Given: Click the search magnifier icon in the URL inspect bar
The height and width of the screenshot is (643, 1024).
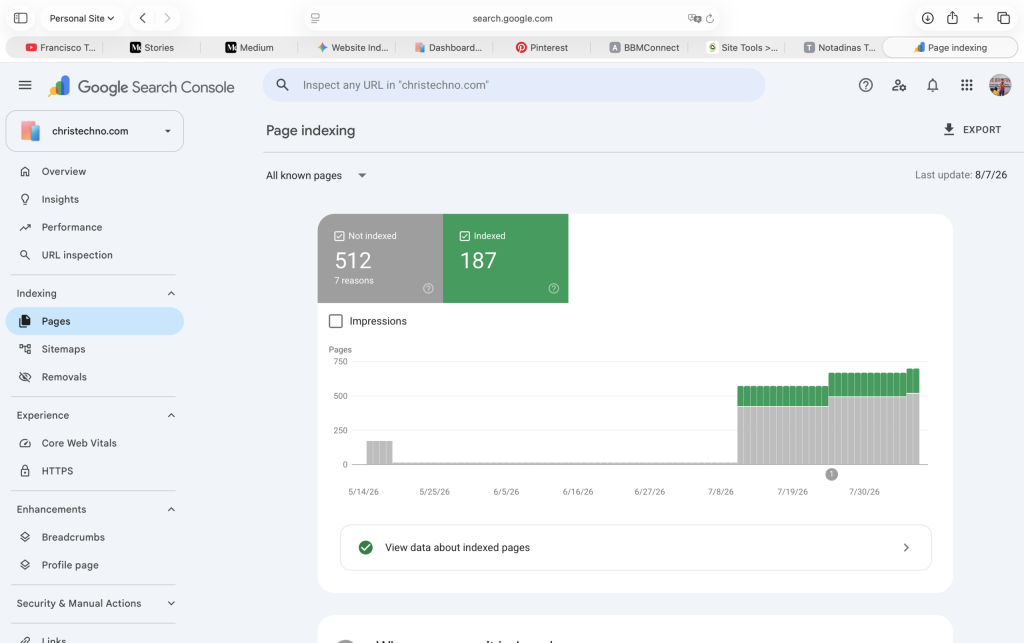Looking at the screenshot, I should point(282,85).
